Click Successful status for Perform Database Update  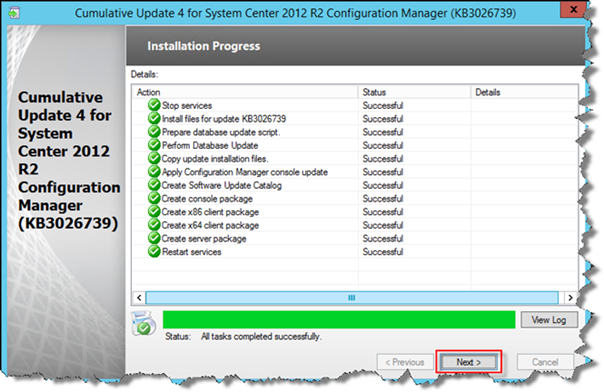[383, 146]
